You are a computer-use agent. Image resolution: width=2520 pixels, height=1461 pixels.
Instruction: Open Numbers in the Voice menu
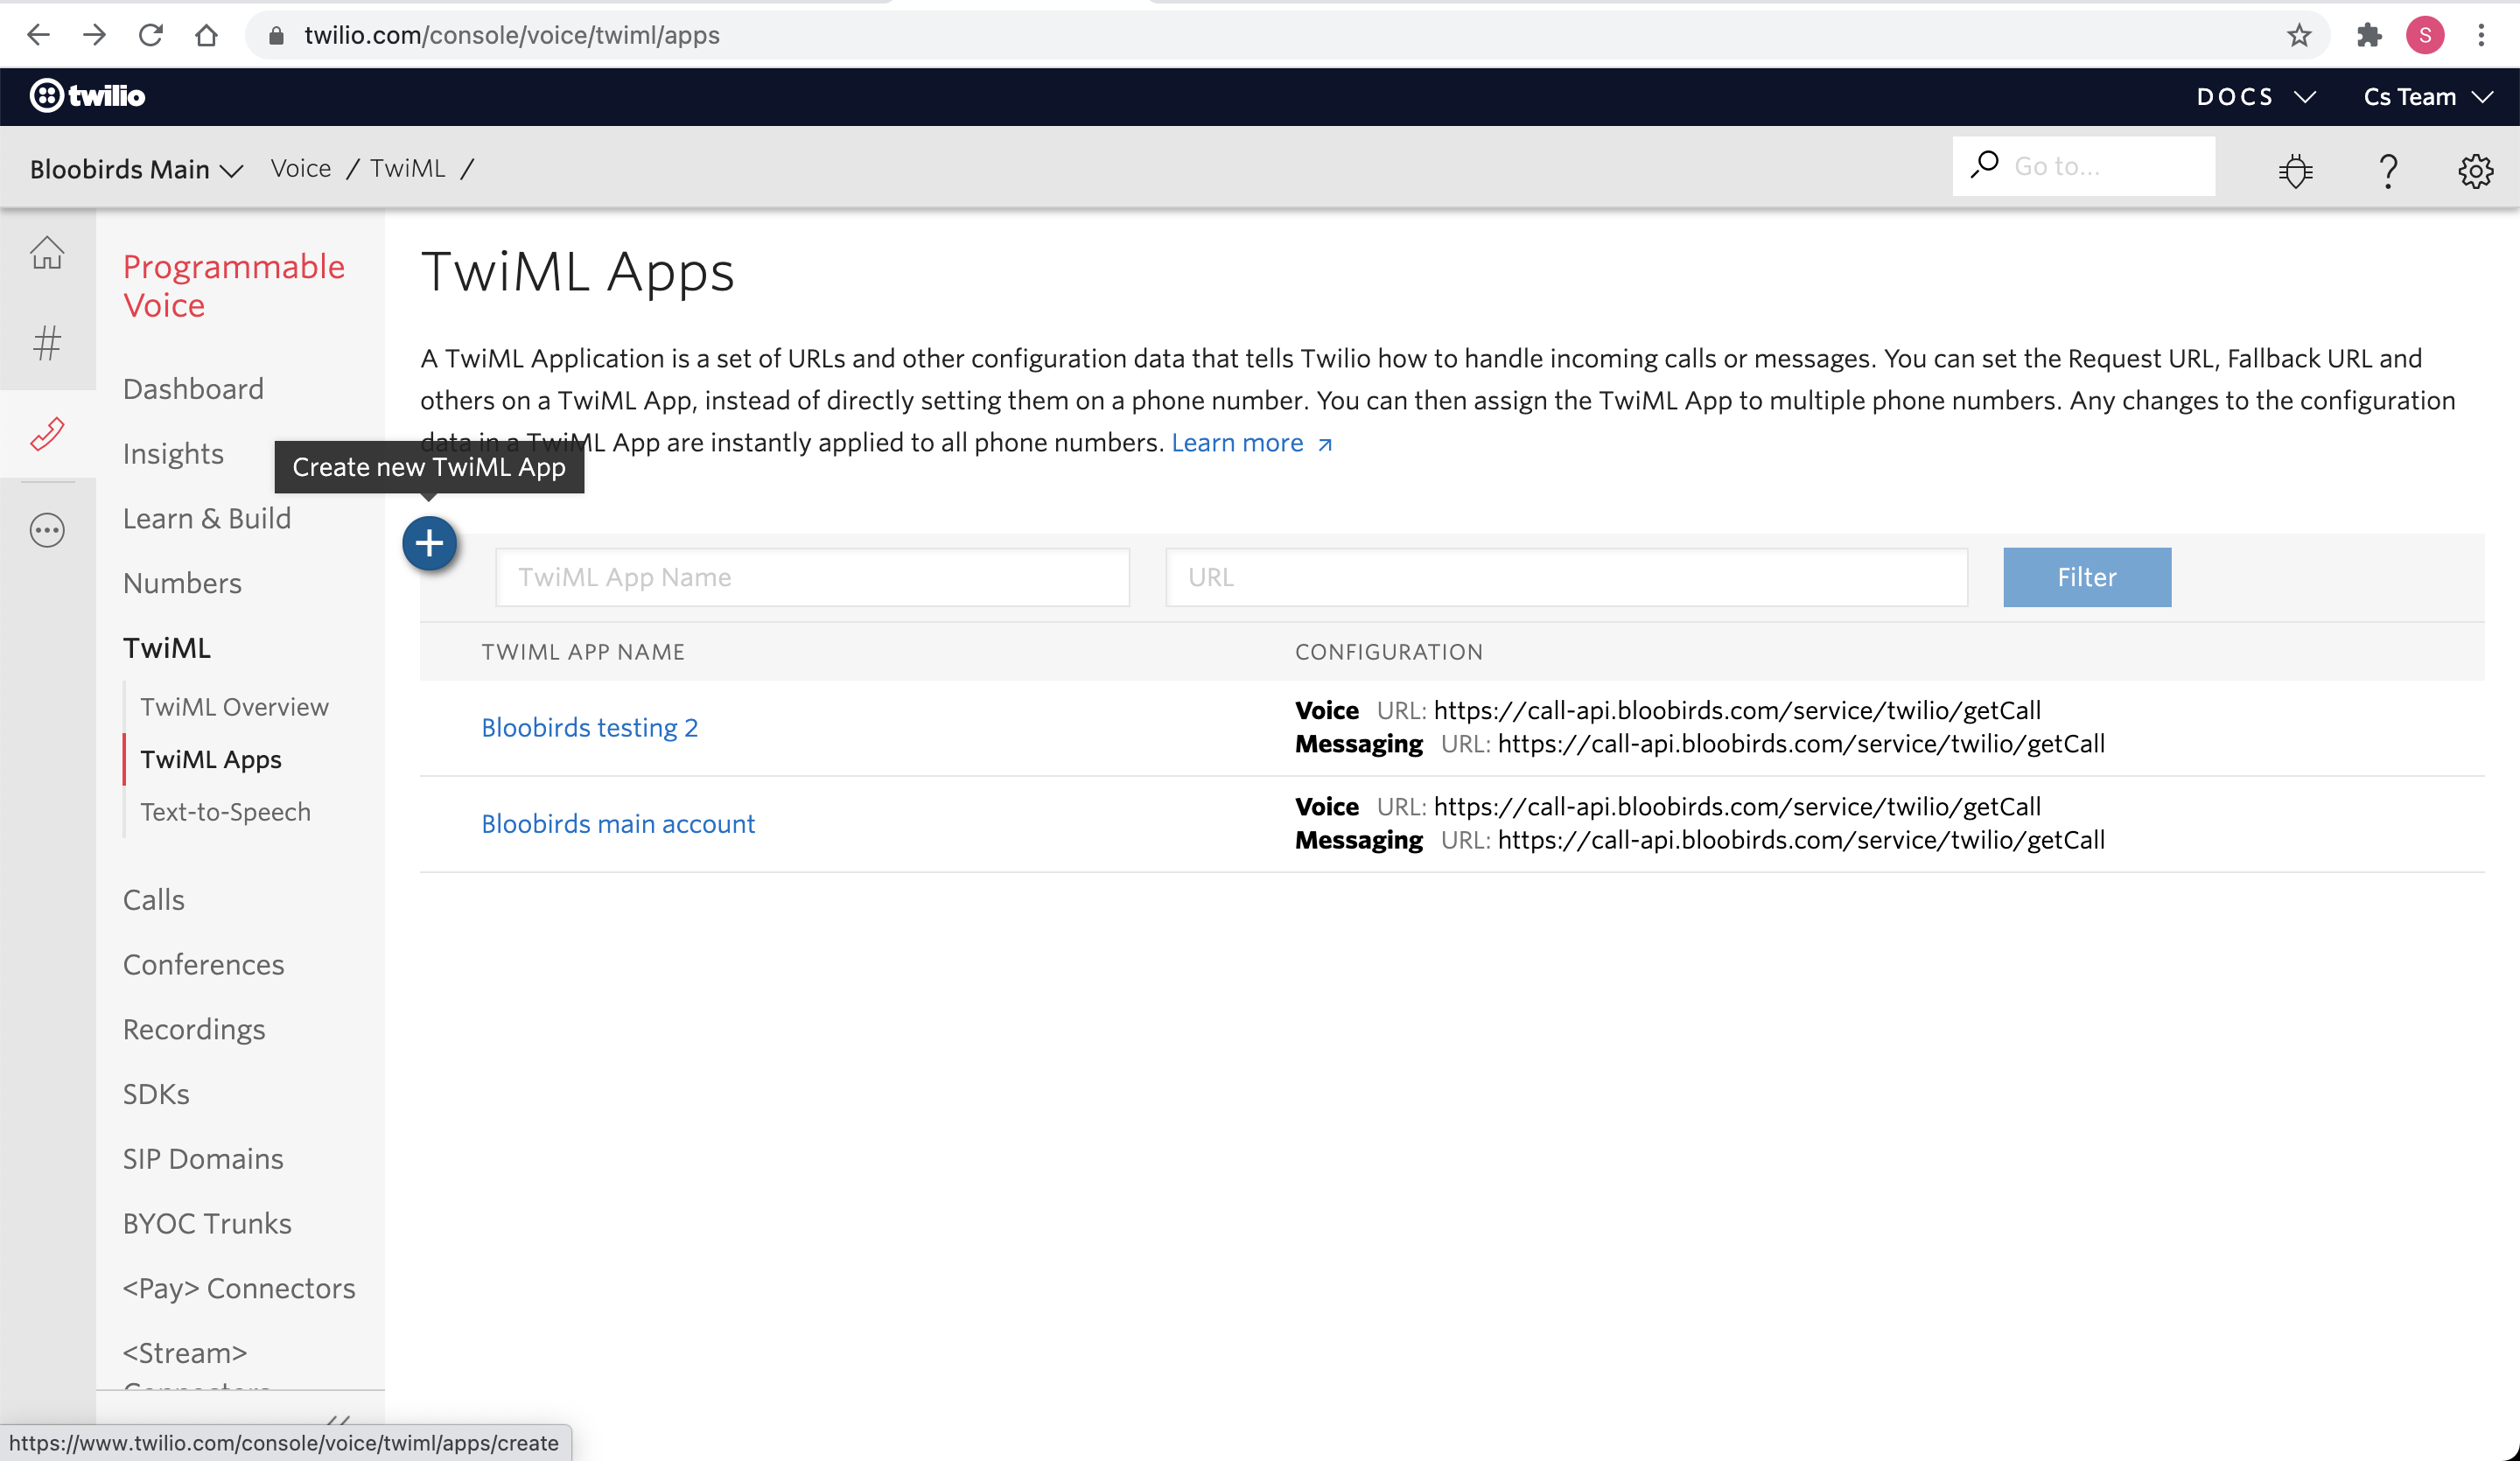coord(182,583)
